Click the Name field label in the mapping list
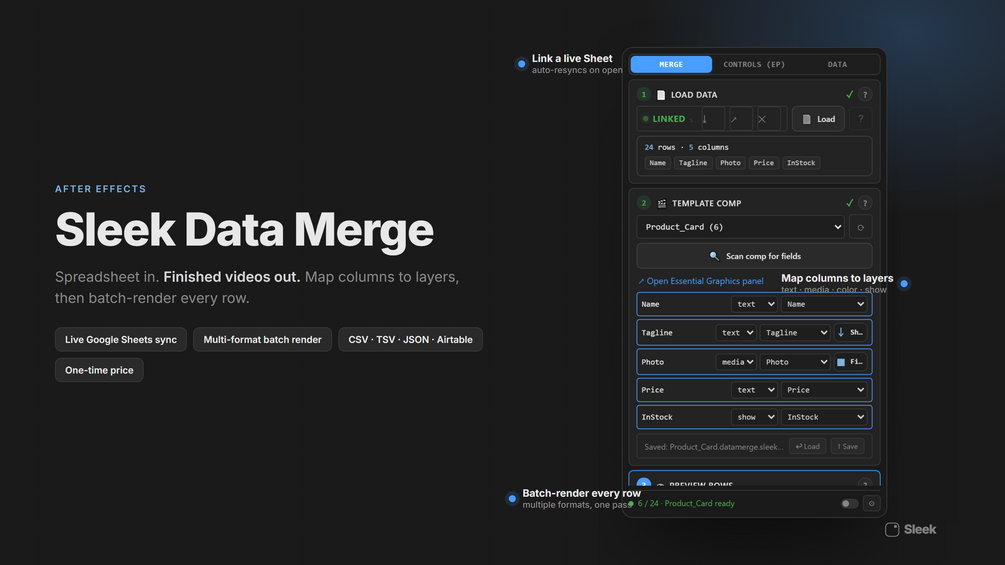Viewport: 1005px width, 565px height. pos(651,304)
